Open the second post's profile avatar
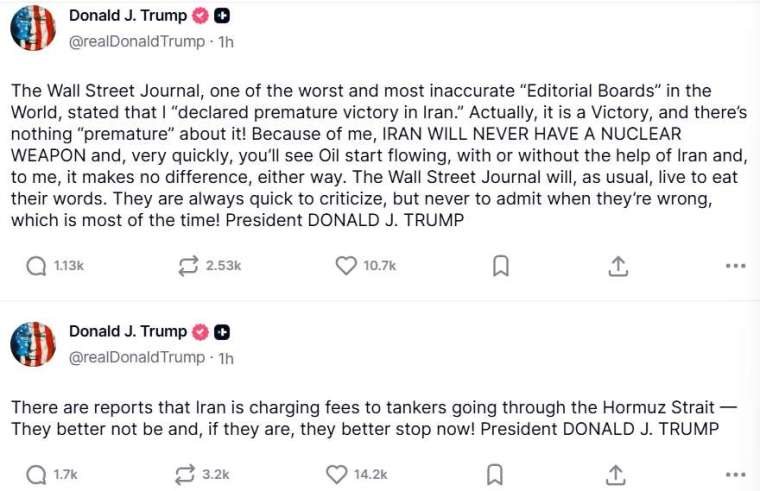This screenshot has width=760, height=491. tap(33, 344)
